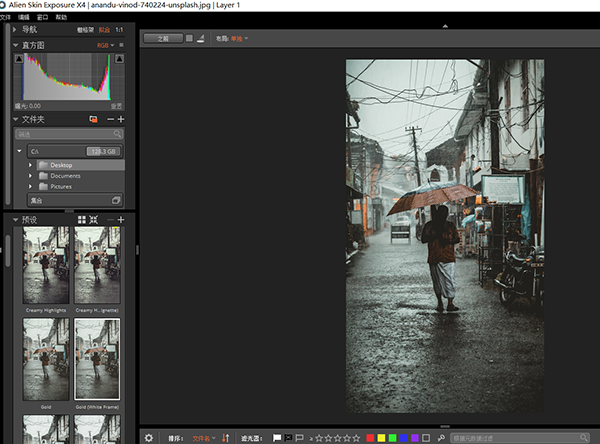600x444 pixels.
Task: Click the orange bookmark icon in 文件夹 header
Action: click(x=93, y=119)
